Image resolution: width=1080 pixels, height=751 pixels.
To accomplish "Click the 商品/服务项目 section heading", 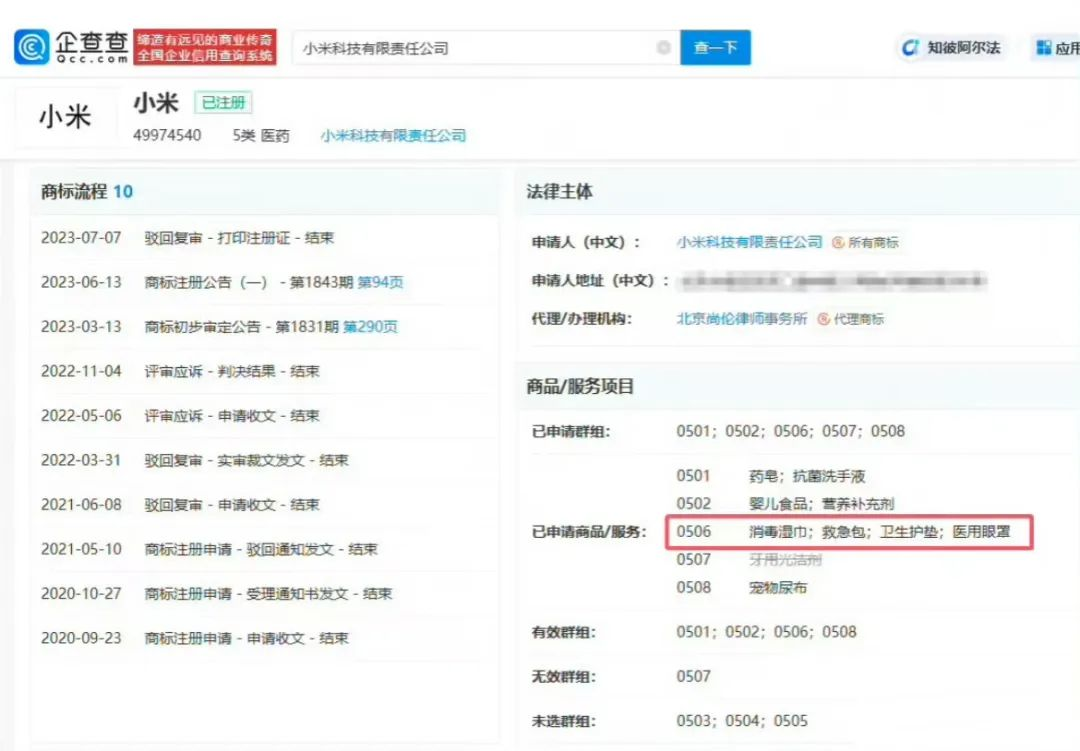I will coord(580,386).
